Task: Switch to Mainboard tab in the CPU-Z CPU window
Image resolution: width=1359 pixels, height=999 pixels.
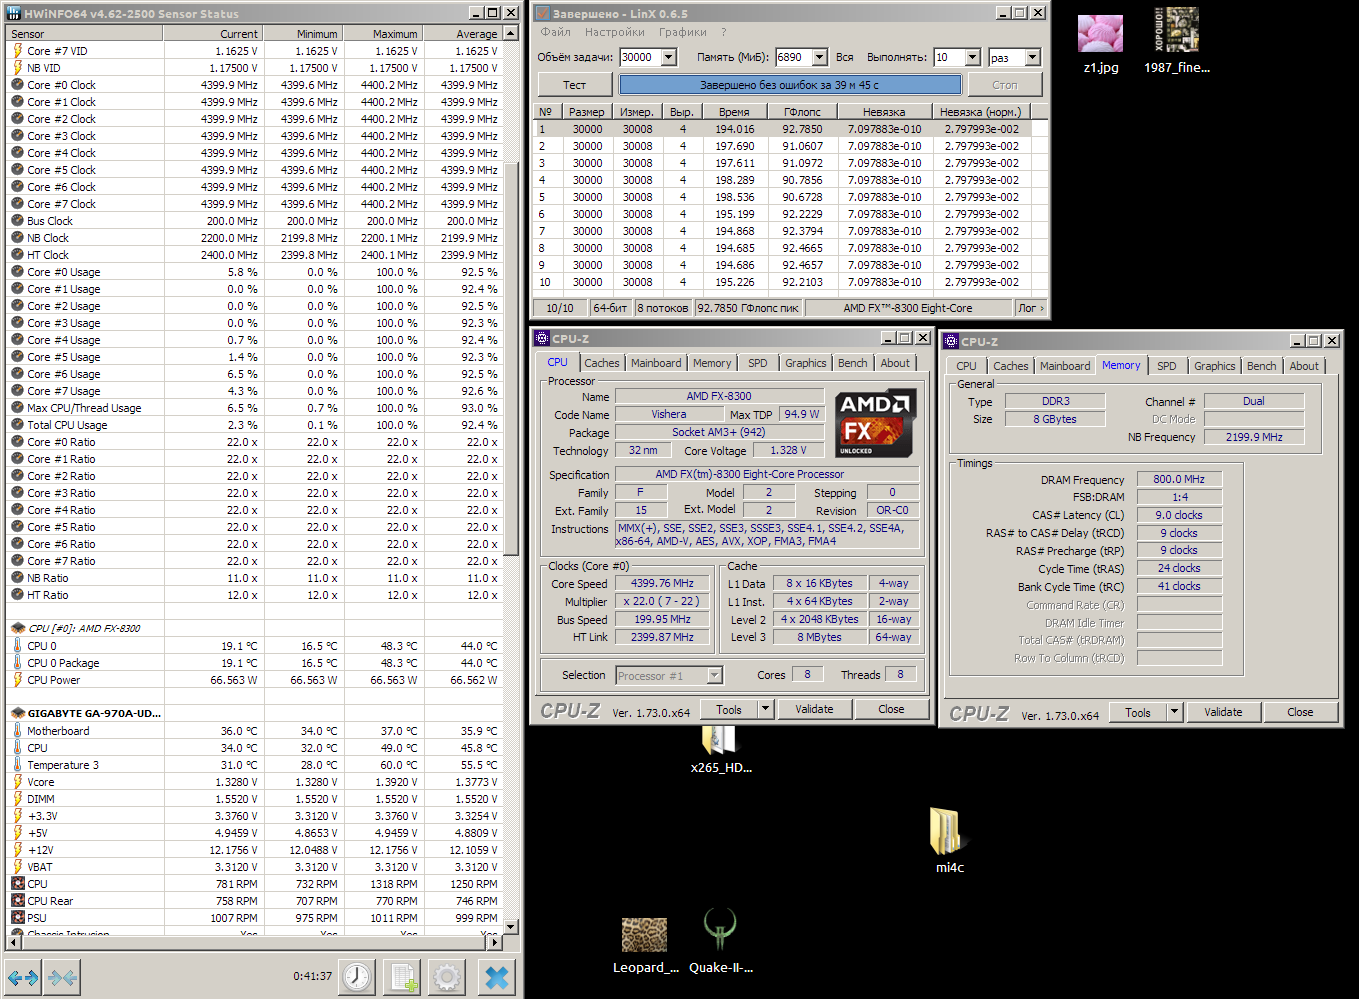Action: pyautogui.click(x=656, y=363)
